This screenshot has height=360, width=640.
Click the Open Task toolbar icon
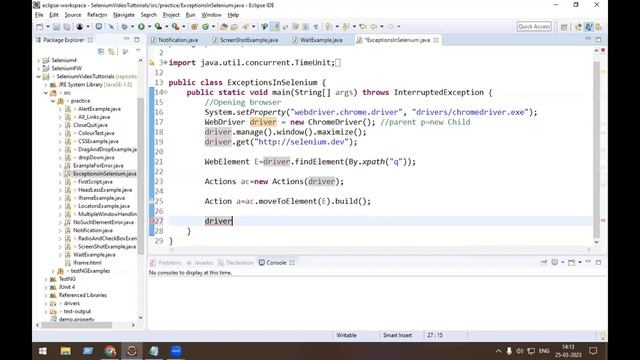(x=234, y=27)
